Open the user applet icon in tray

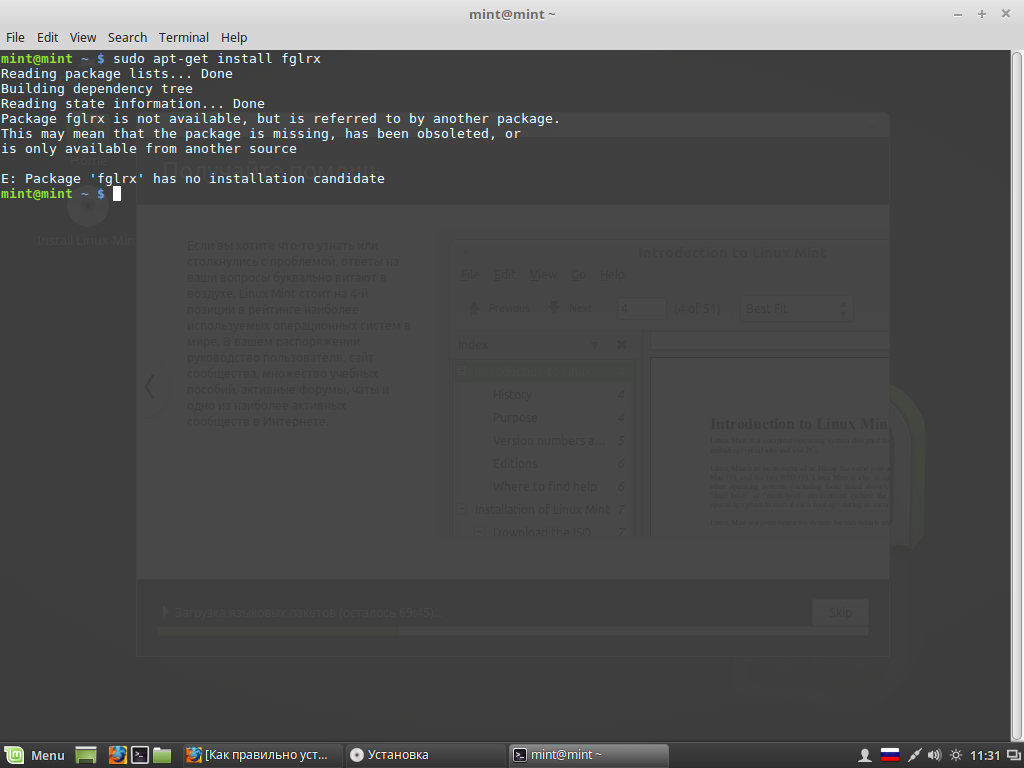(866, 755)
